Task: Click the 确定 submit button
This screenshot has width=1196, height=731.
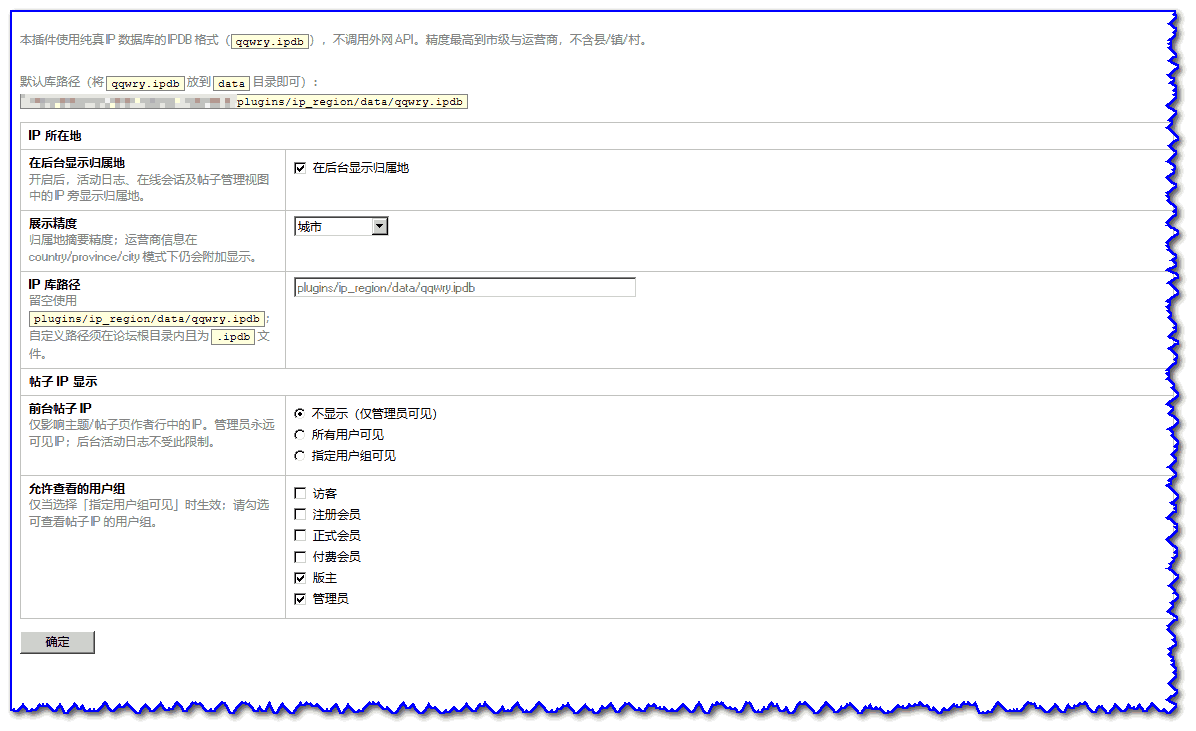Action: (x=57, y=642)
